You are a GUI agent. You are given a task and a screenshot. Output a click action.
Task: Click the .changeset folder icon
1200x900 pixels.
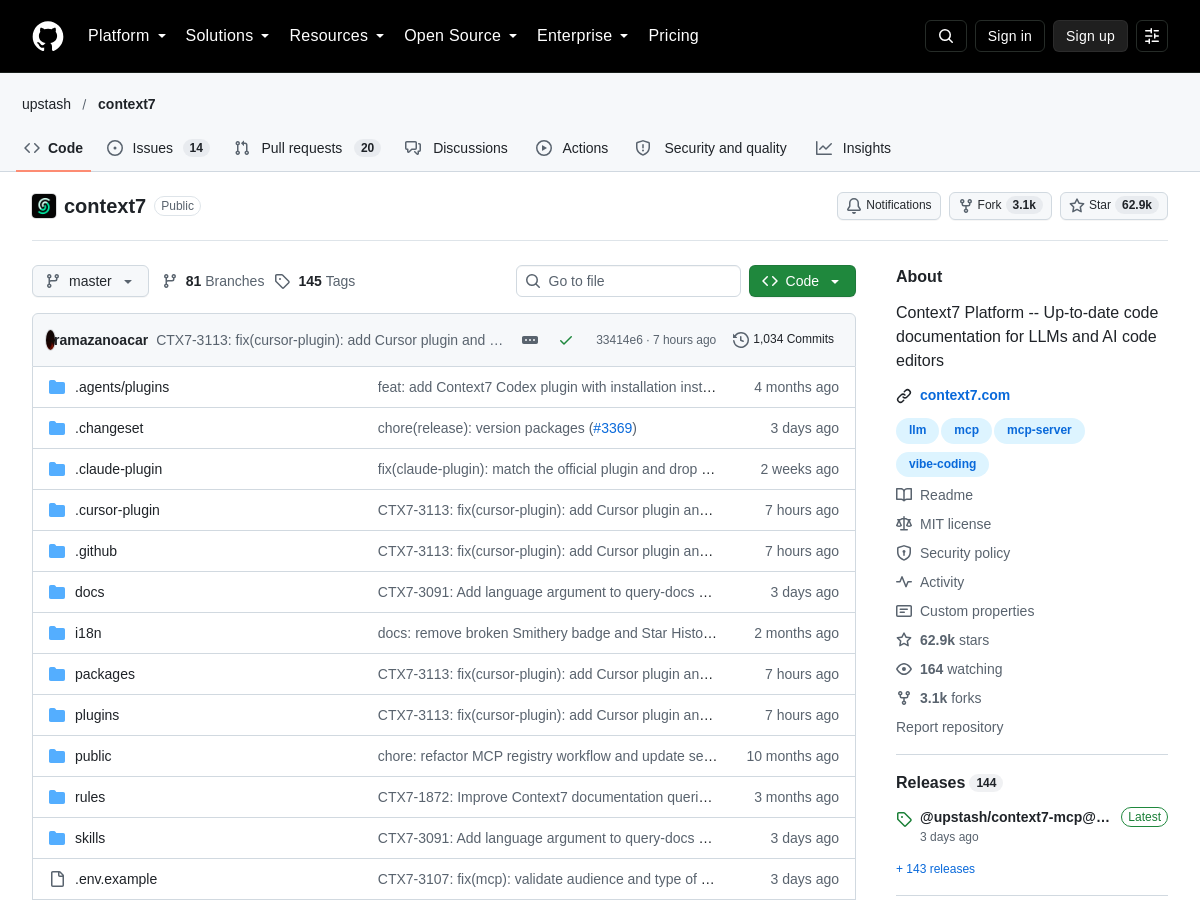point(57,428)
